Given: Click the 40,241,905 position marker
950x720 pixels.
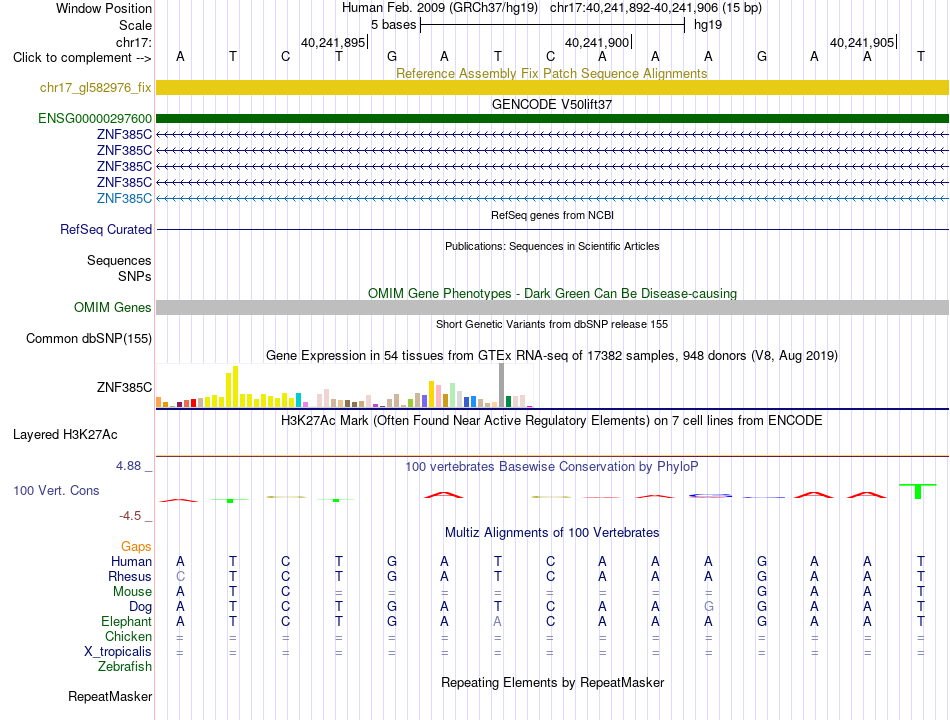Looking at the screenshot, I should click(863, 42).
